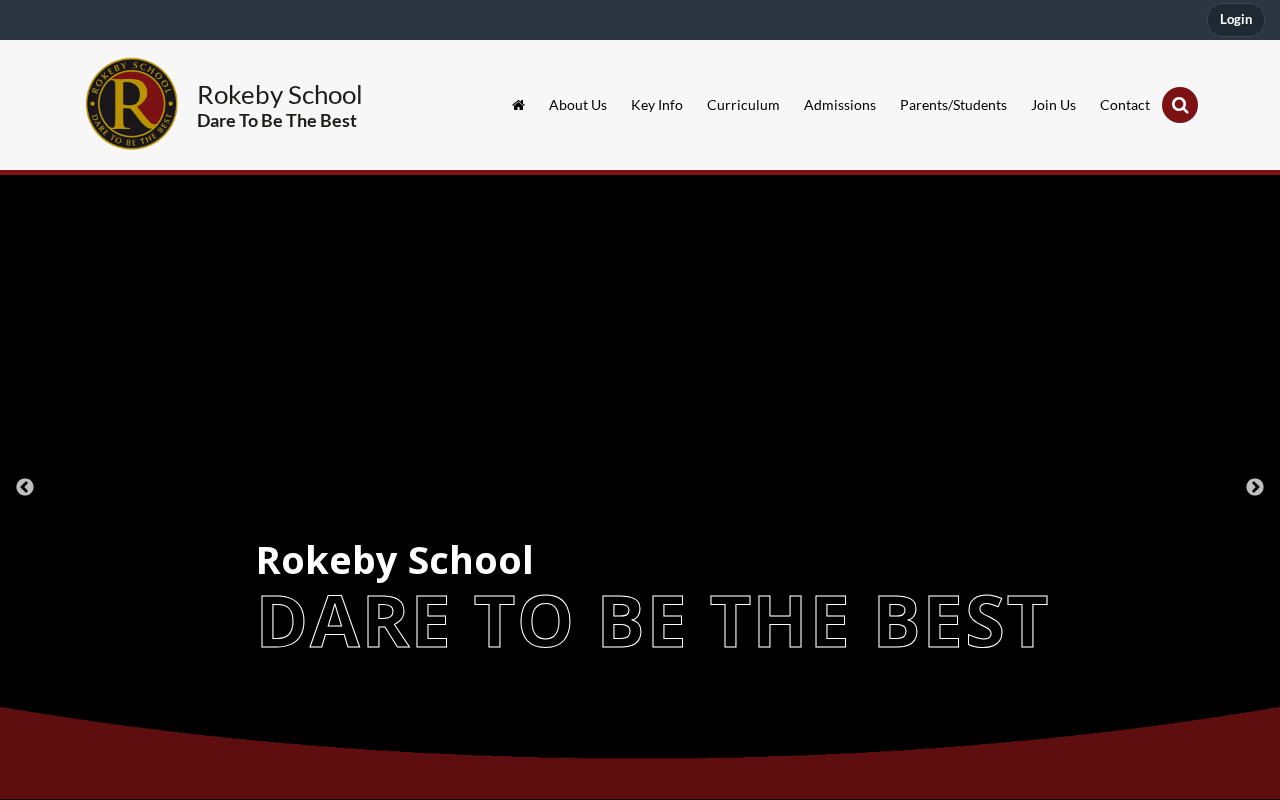Open the Admissions menu item
Viewport: 1280px width, 800px height.
coord(840,105)
